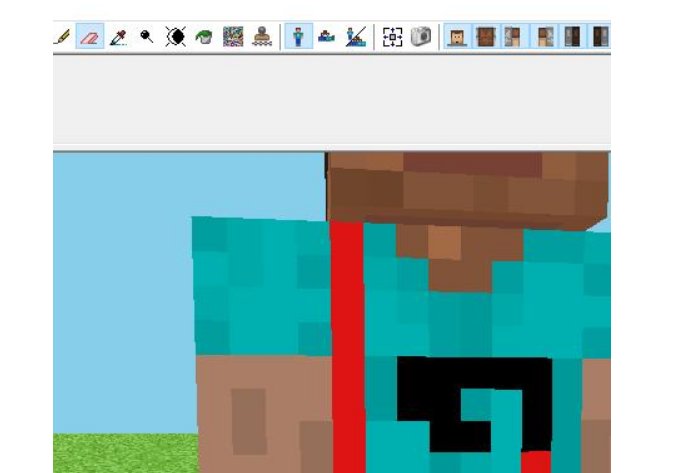Toggle left leg visibility

tap(572, 37)
